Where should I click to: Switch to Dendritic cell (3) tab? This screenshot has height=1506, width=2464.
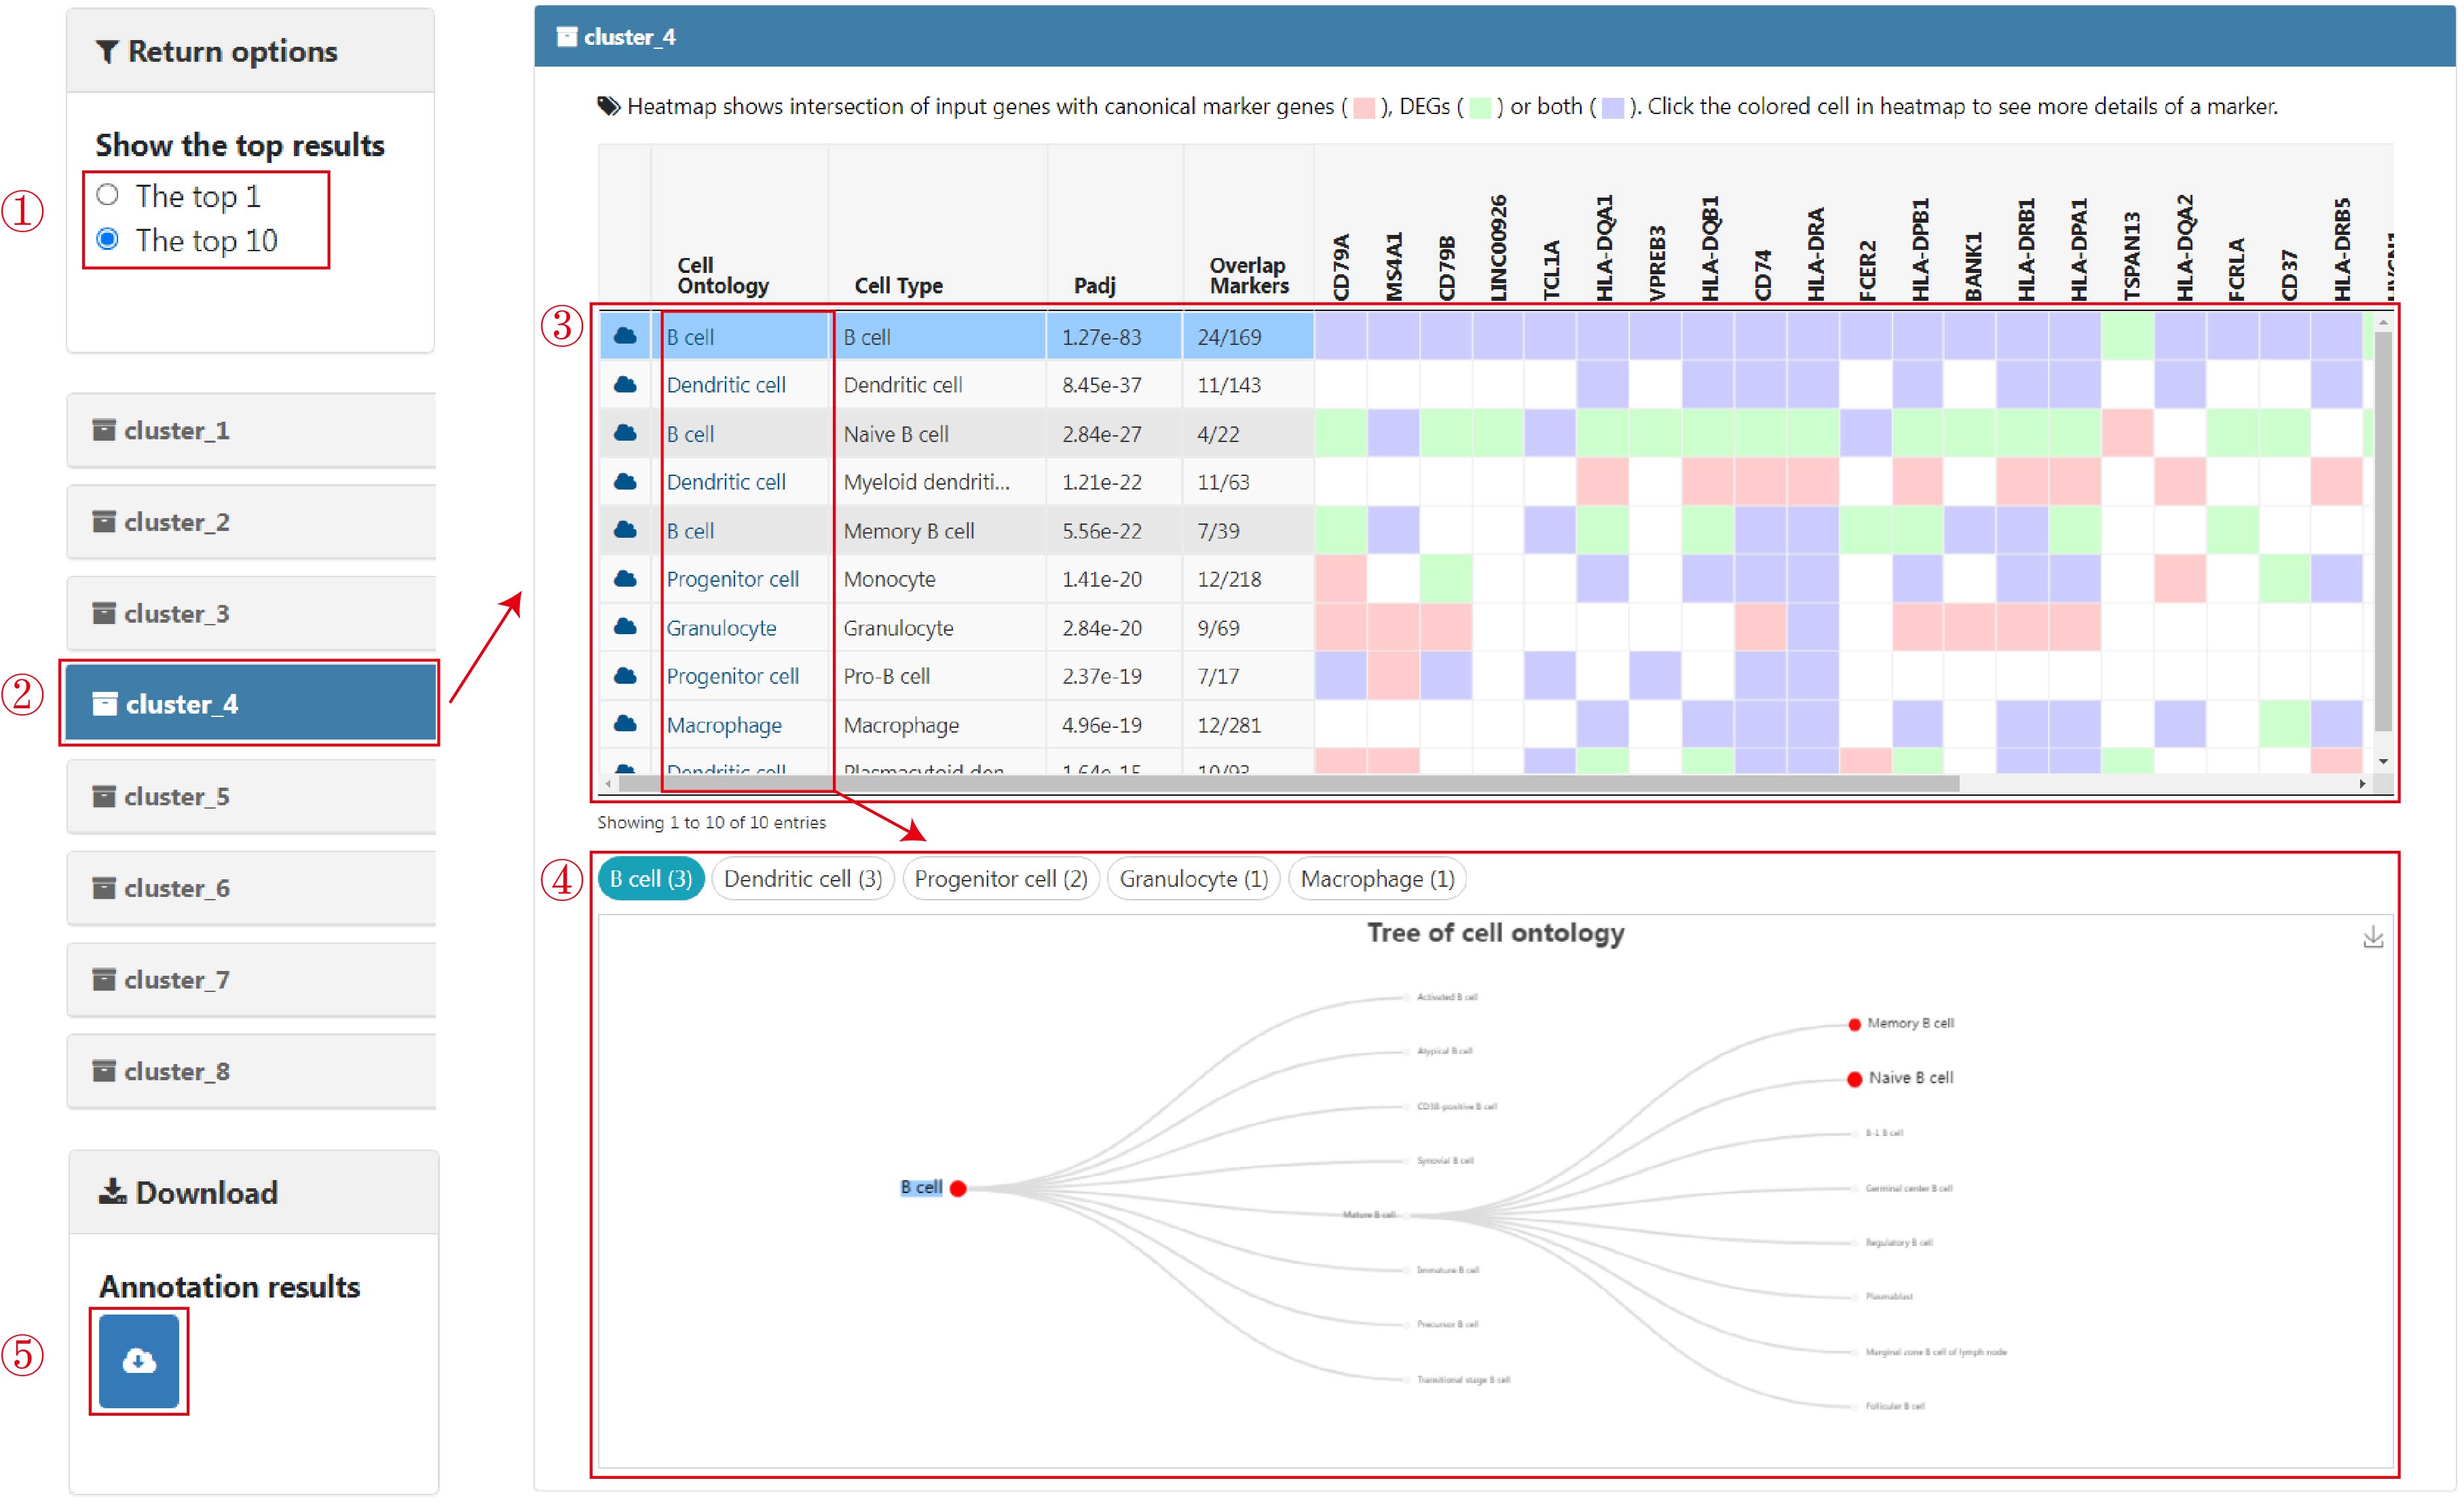(803, 879)
